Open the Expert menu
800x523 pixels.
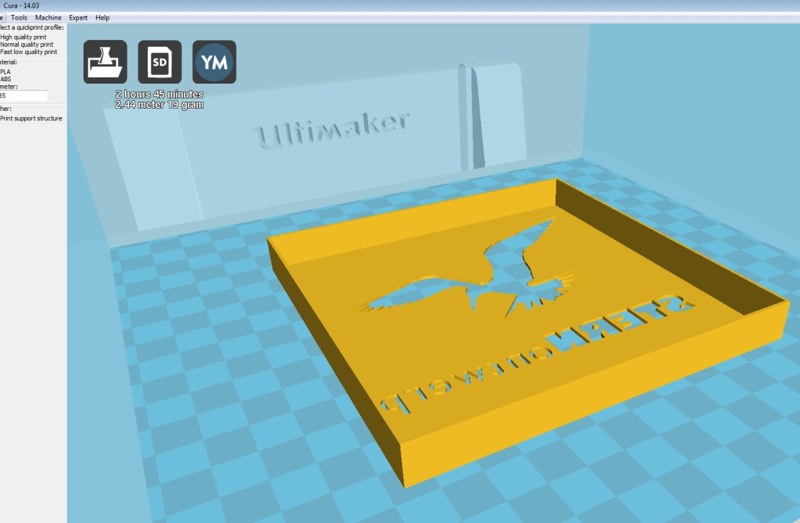pos(78,18)
